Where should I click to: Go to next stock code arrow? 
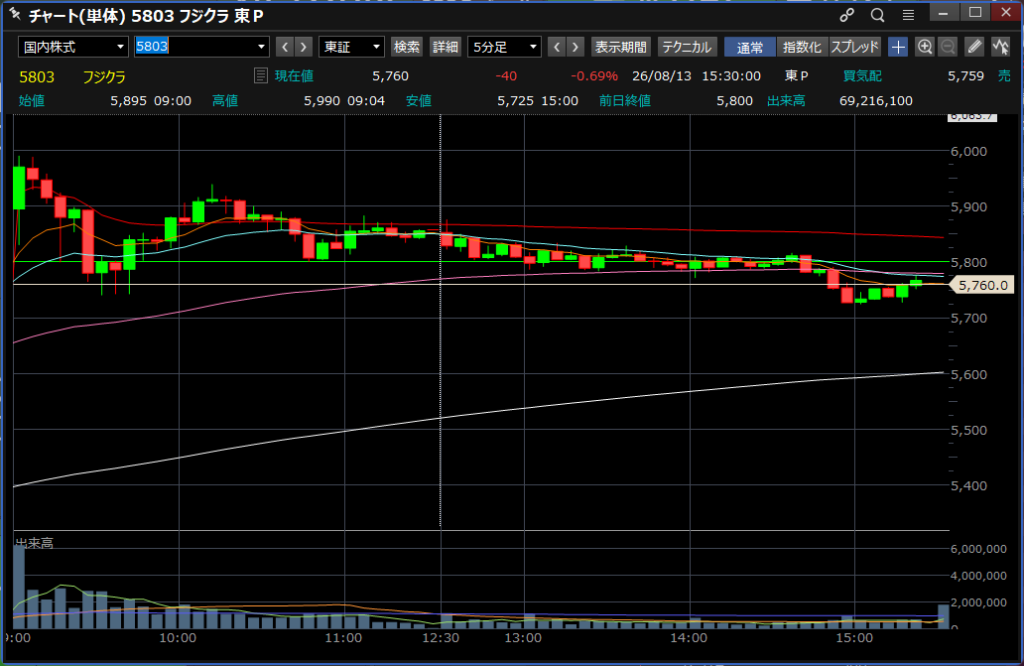[303, 47]
